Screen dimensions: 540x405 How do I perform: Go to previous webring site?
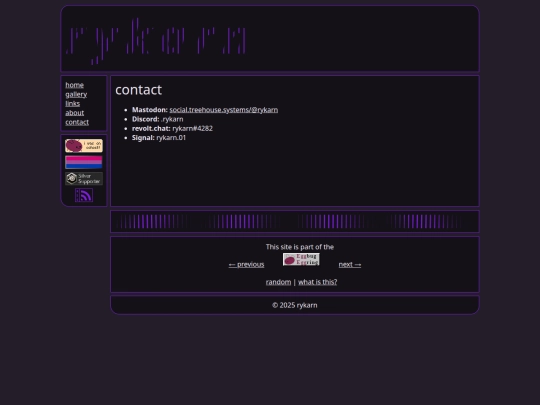coord(246,264)
